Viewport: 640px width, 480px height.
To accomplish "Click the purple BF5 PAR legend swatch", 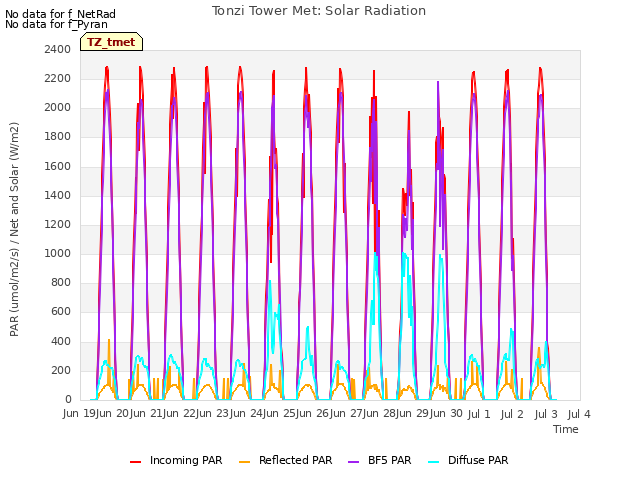I will (353, 462).
